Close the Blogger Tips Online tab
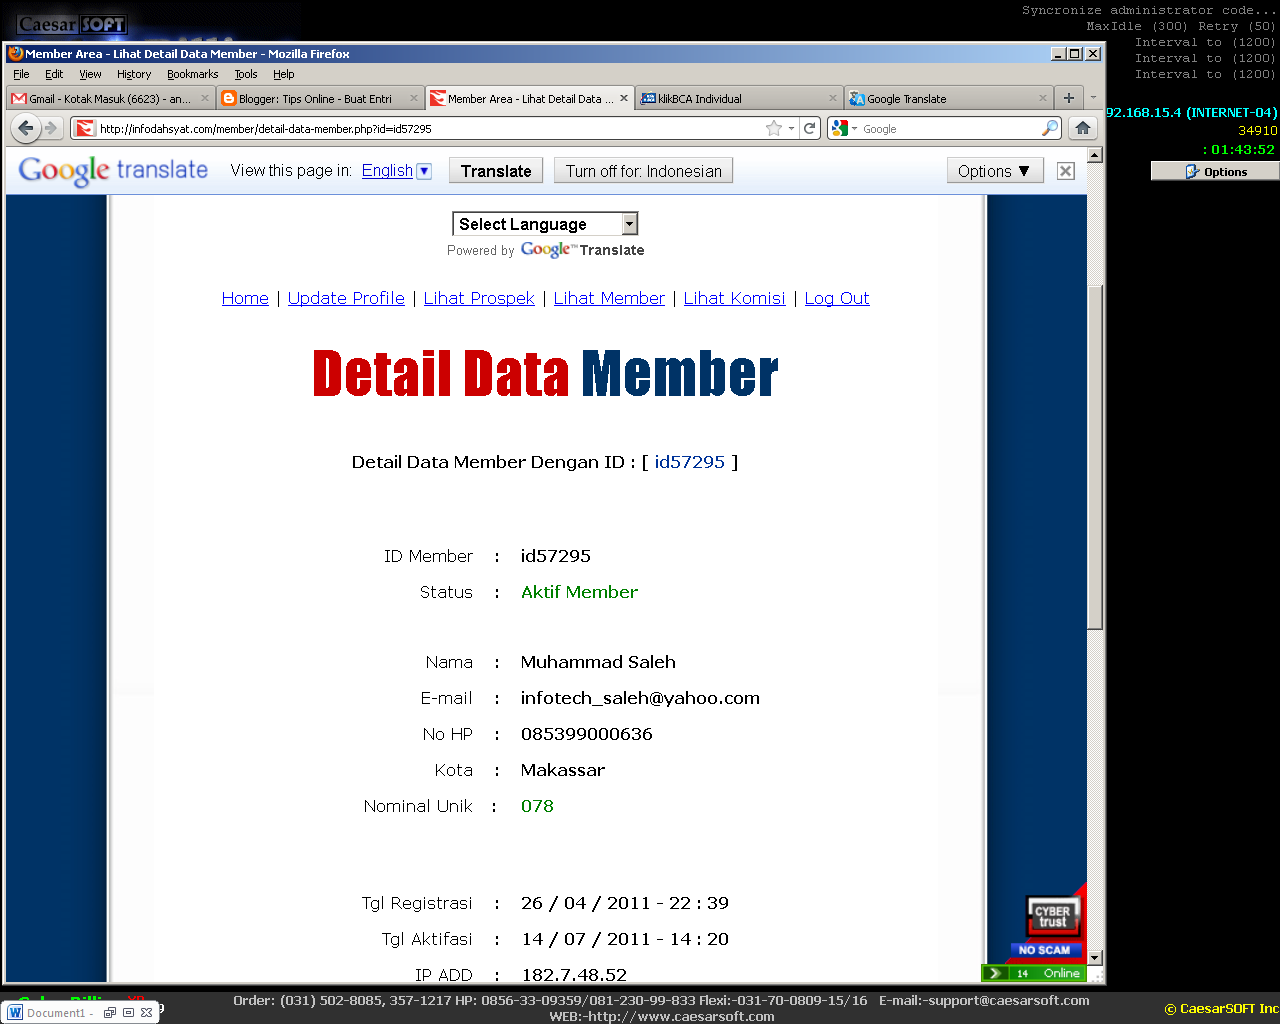 tap(414, 98)
